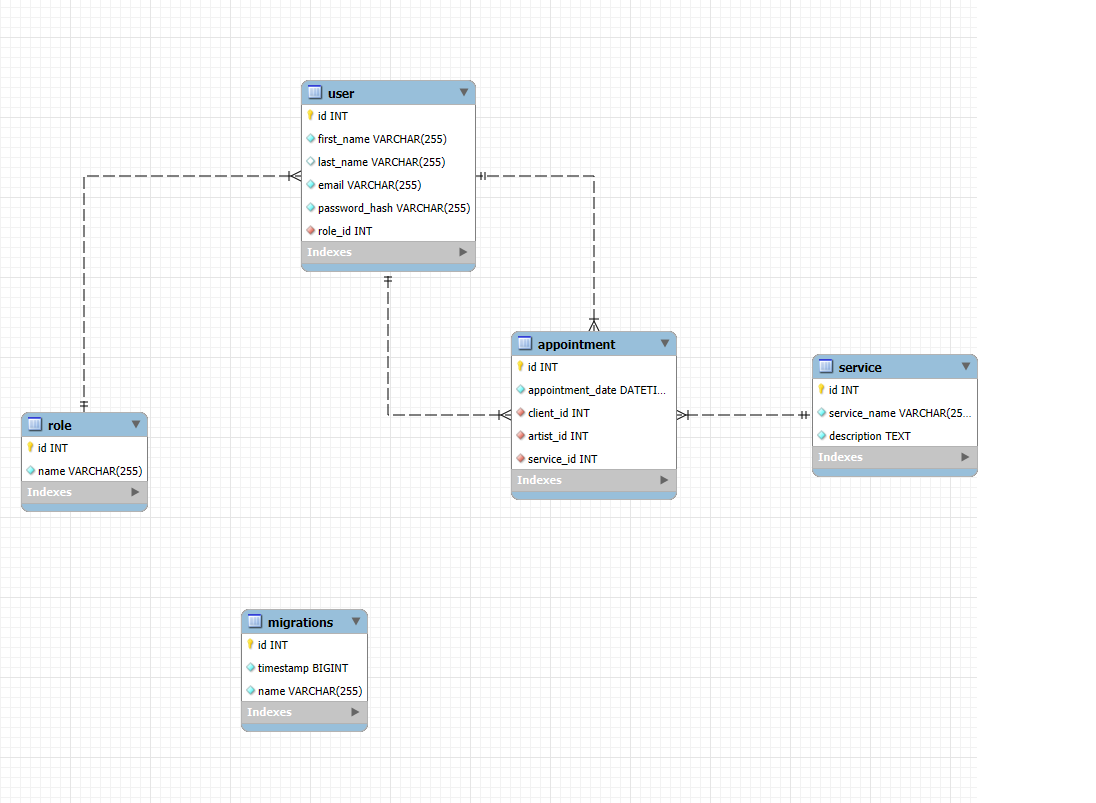
Task: Collapse the user table via its header arrow
Action: 464,92
